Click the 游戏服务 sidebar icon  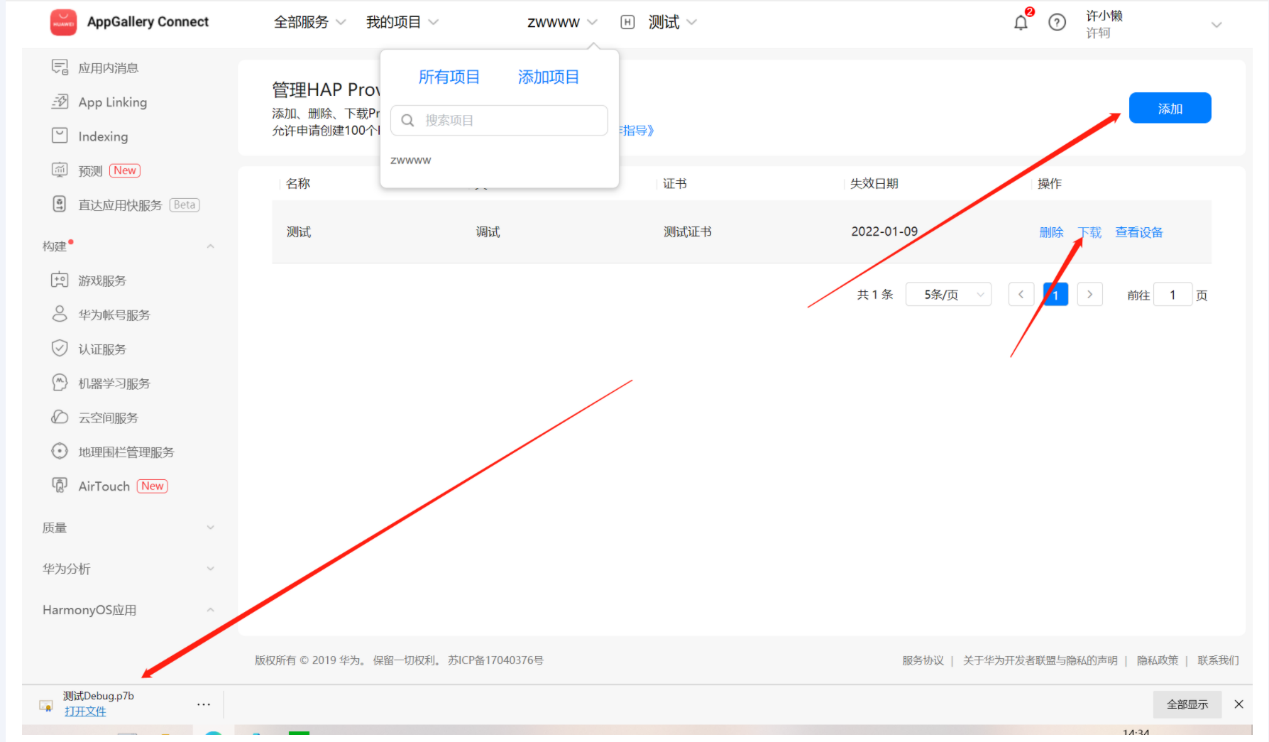(60, 281)
